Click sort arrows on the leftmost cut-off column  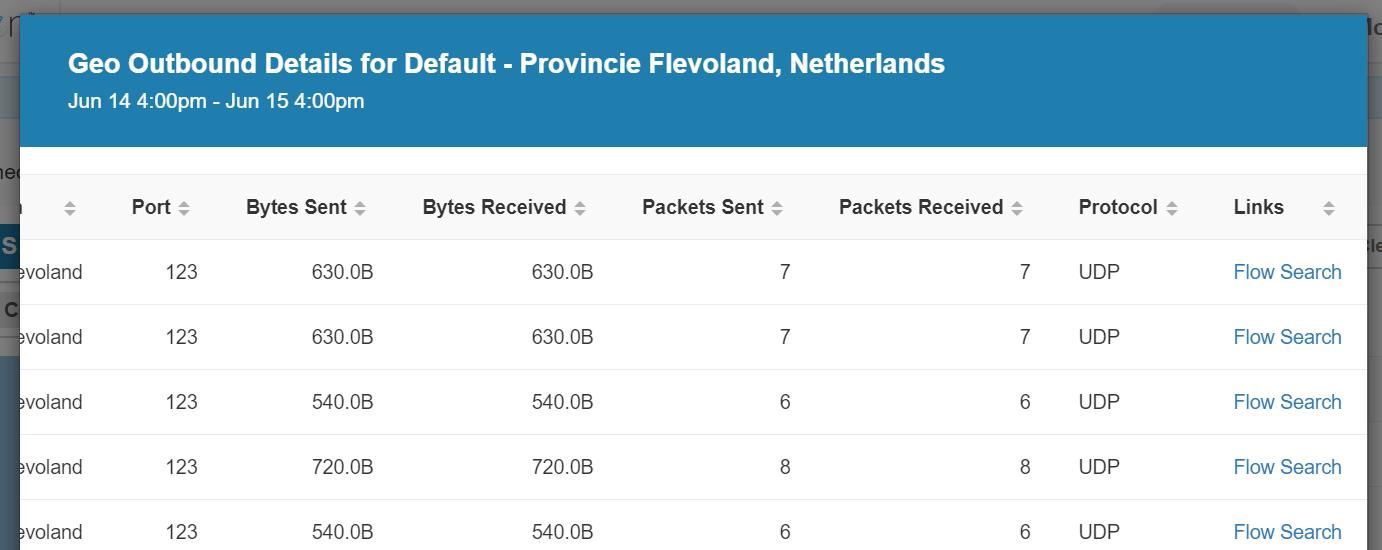coord(70,208)
